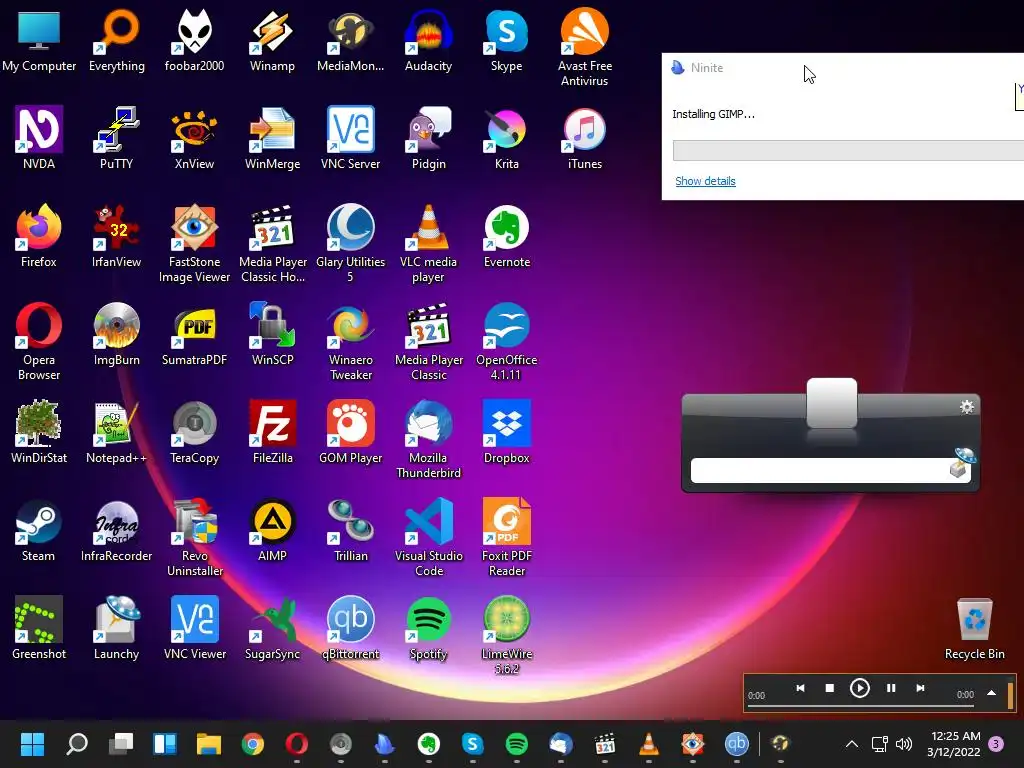Viewport: 1024px width, 768px height.
Task: Open the Windows Start menu
Action: [32, 744]
